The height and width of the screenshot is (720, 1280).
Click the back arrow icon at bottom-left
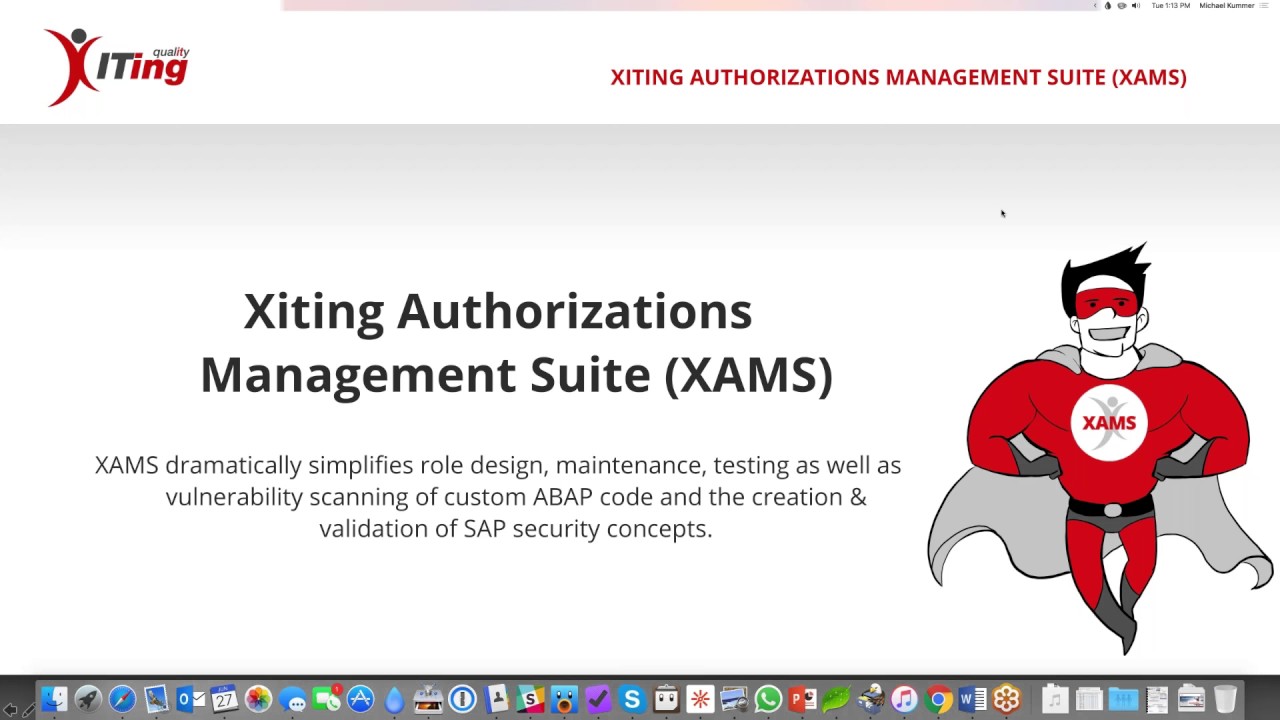tap(10, 709)
